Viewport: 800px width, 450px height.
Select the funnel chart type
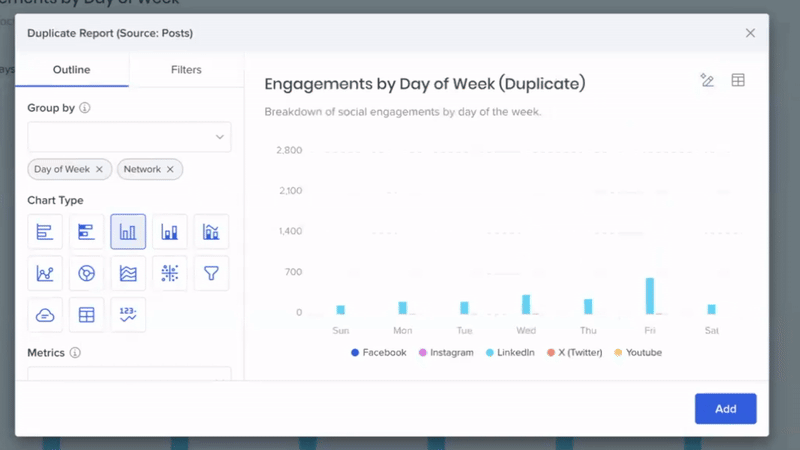pos(211,273)
